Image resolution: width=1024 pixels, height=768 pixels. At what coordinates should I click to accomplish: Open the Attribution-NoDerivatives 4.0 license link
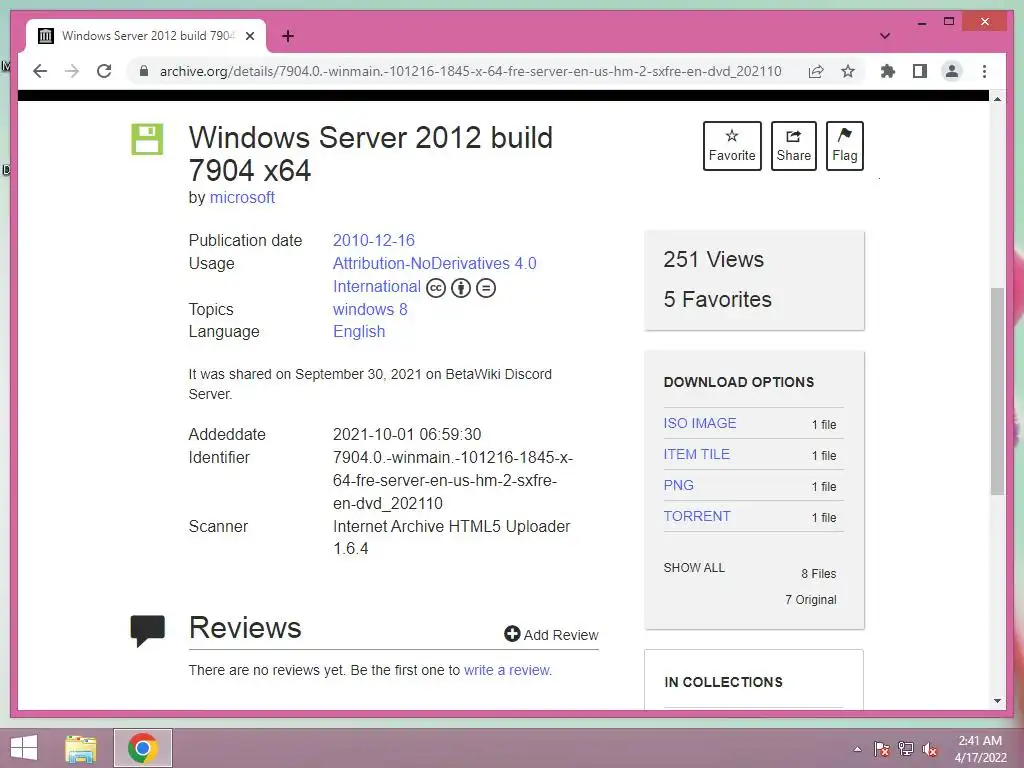434,263
